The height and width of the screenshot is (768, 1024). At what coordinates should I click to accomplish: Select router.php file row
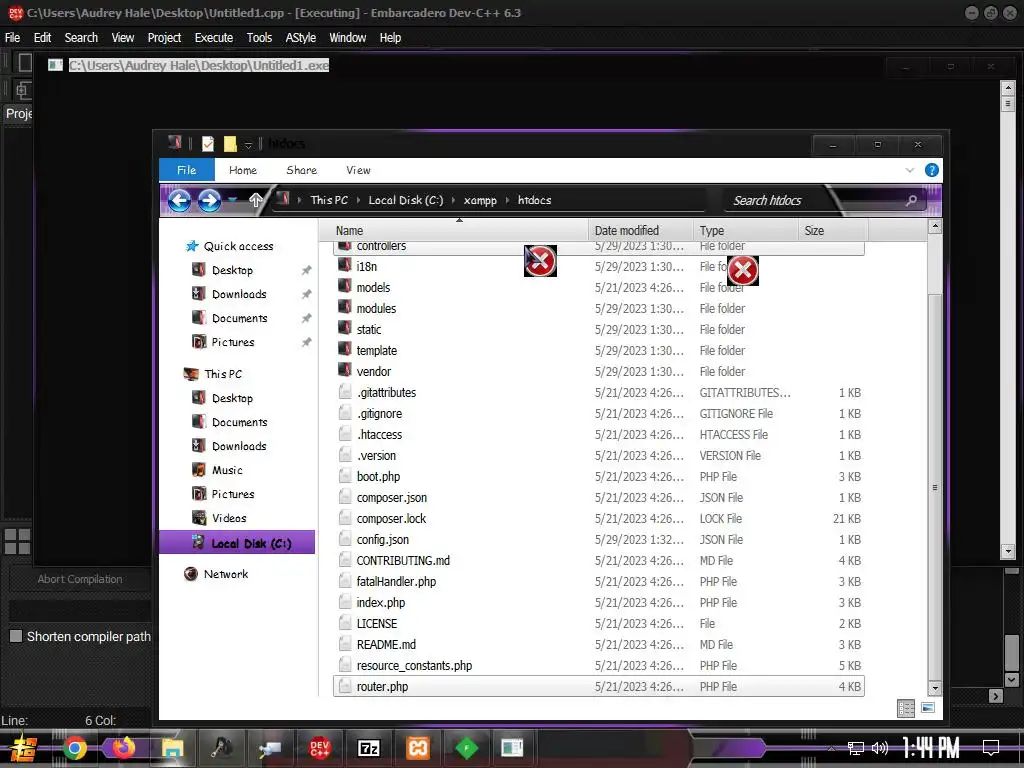tap(599, 686)
